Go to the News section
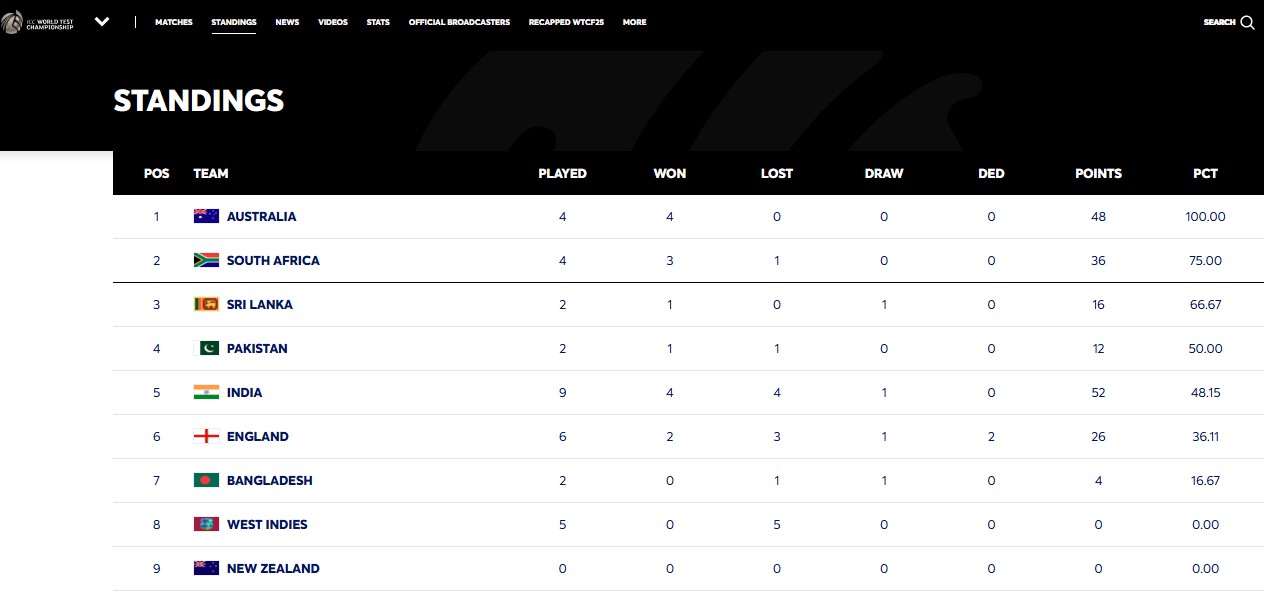Viewport: 1264px width, 604px height. (287, 22)
